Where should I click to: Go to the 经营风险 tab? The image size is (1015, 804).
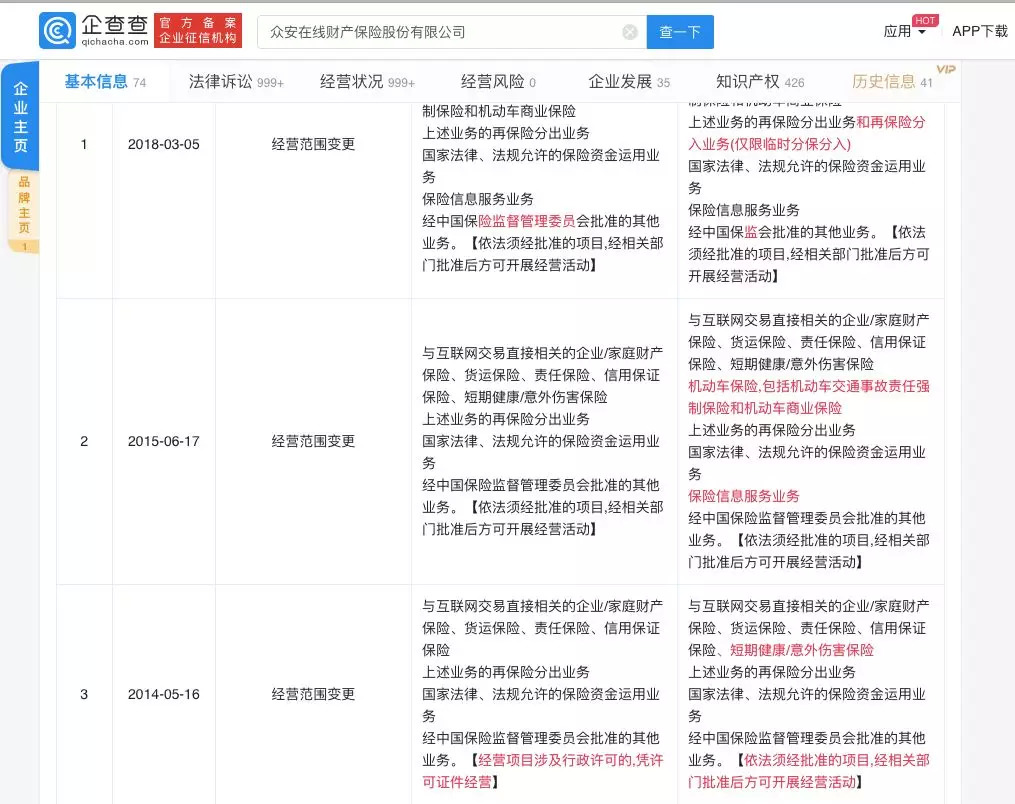coord(498,82)
